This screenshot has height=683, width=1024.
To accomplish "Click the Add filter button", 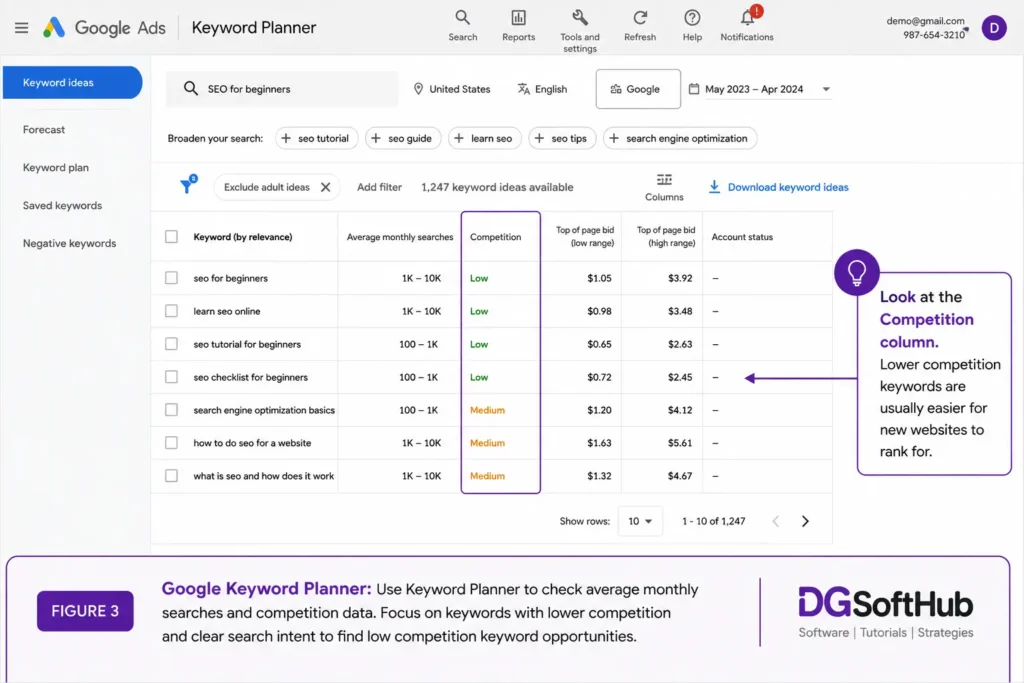I will (379, 187).
